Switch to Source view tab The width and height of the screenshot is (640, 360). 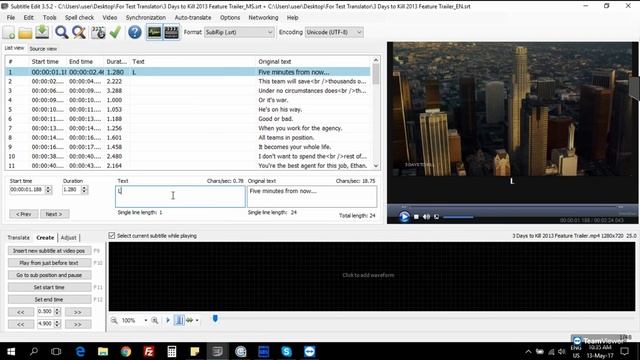(x=43, y=49)
